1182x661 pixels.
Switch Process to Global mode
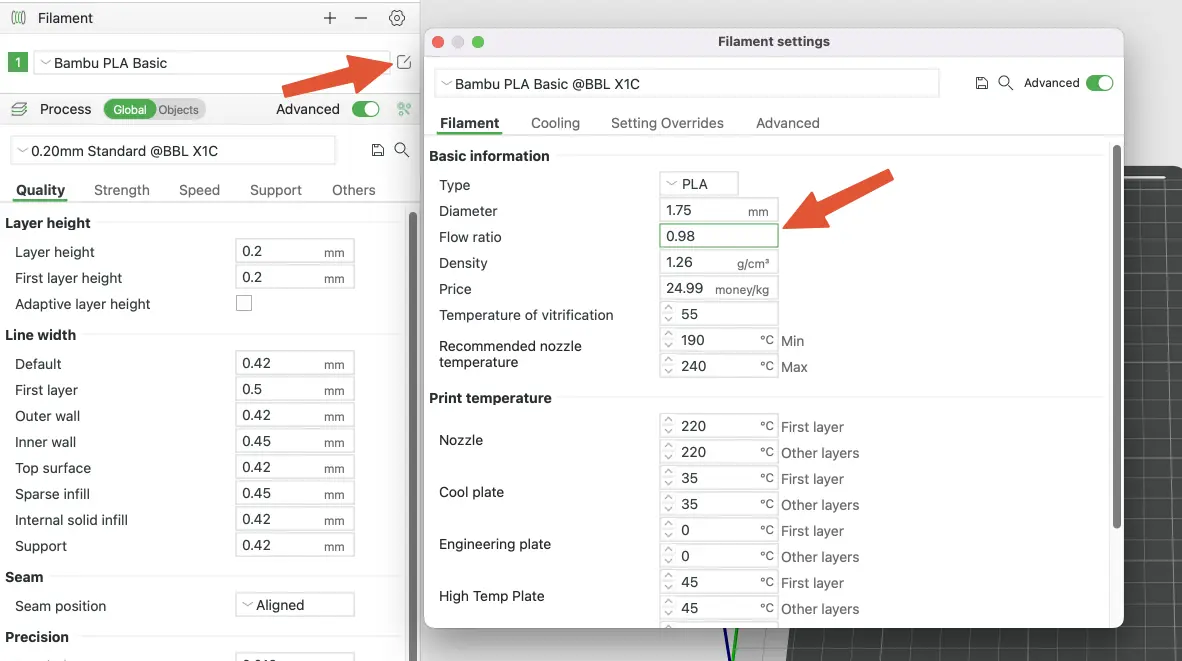(130, 109)
